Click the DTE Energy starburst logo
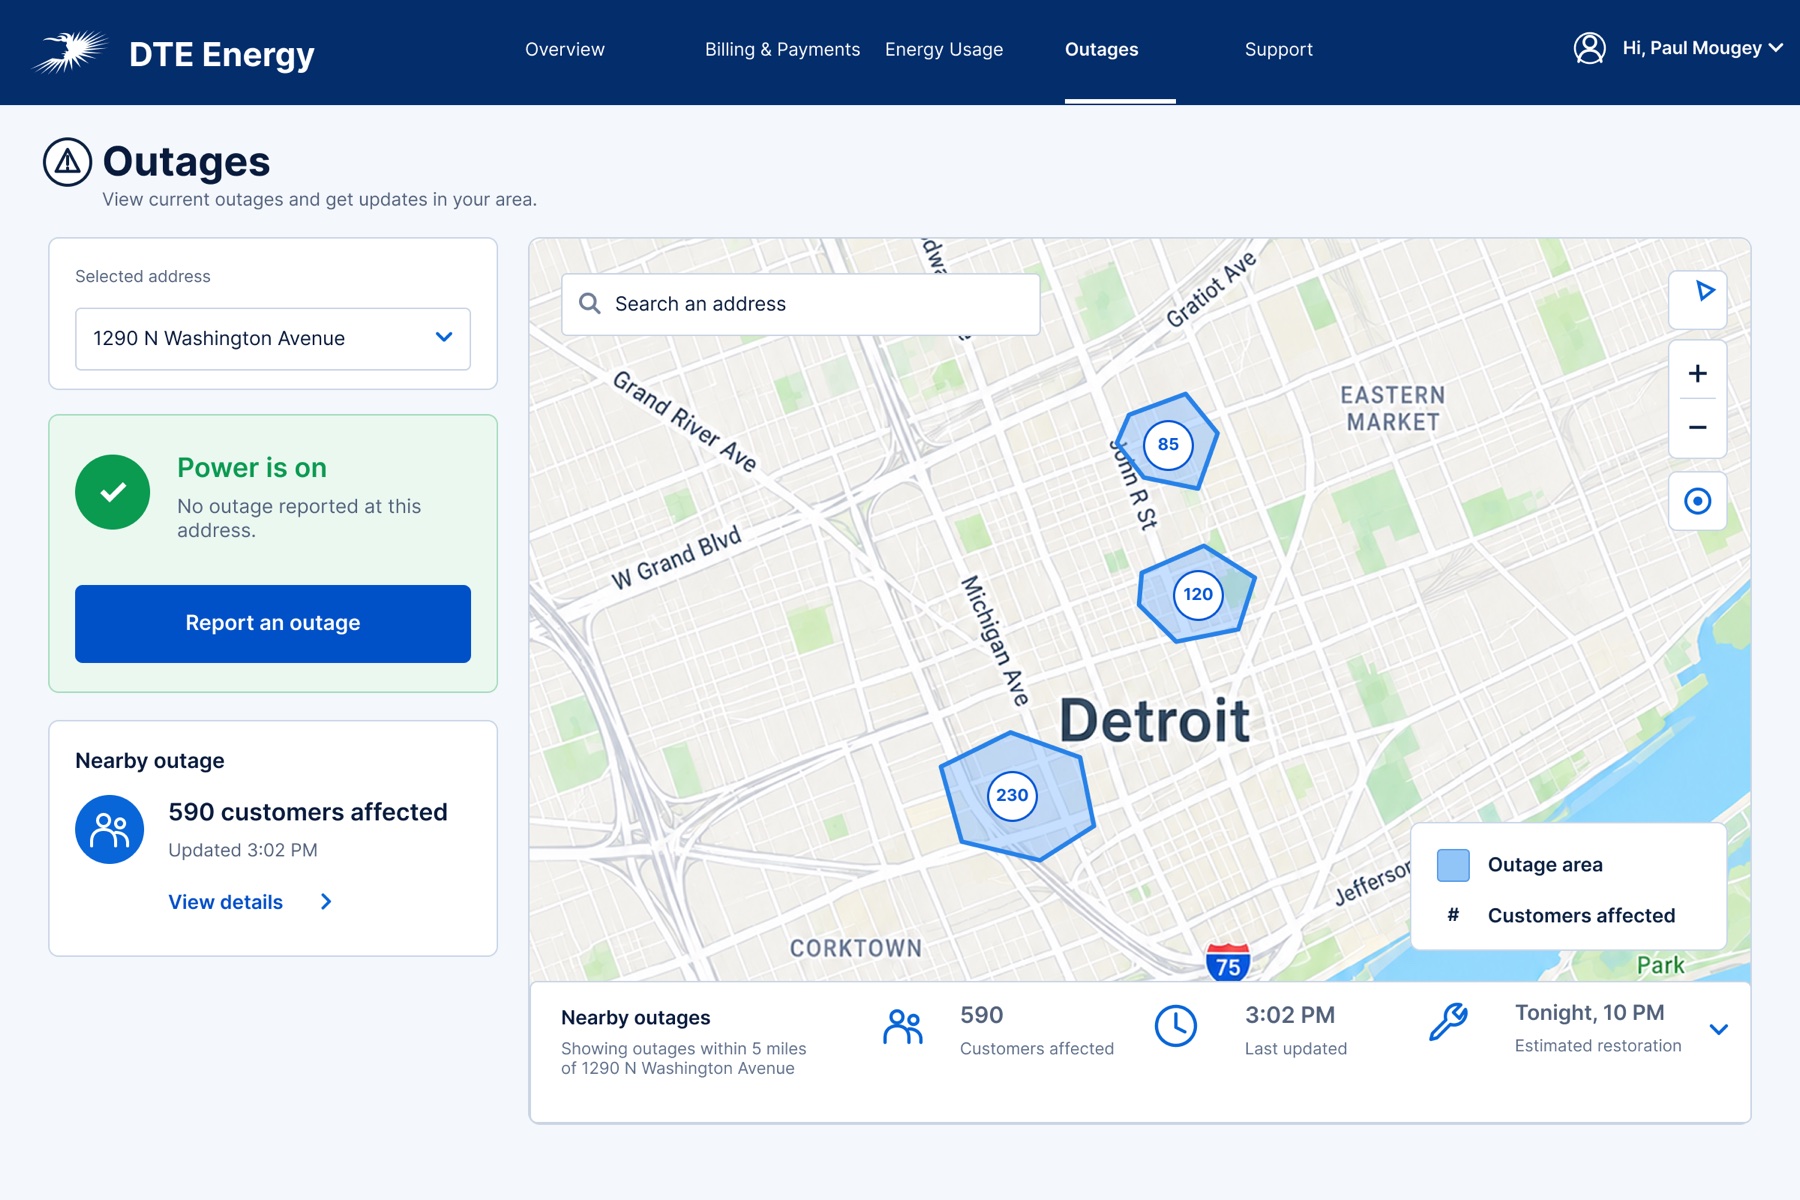Screen dimensions: 1800x1200 coord(70,51)
